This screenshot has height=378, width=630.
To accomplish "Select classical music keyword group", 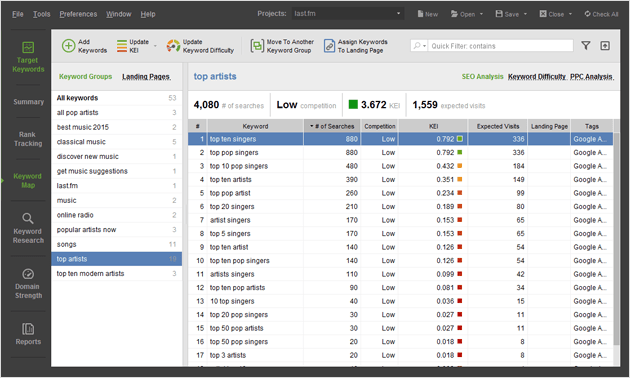I will click(x=117, y=142).
